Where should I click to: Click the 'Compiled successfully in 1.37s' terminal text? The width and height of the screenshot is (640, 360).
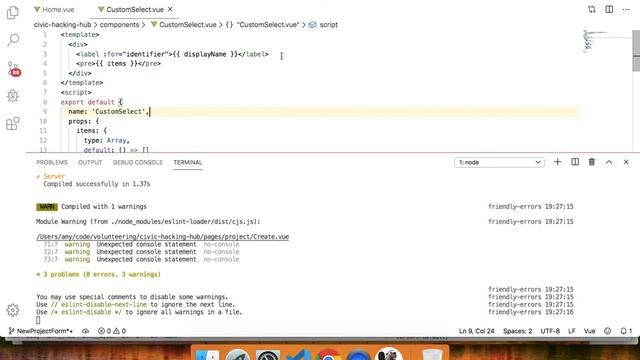(x=97, y=184)
